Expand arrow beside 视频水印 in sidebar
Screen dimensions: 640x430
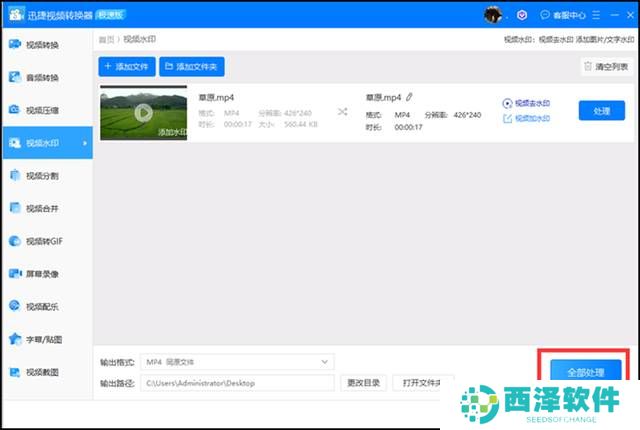[x=85, y=143]
